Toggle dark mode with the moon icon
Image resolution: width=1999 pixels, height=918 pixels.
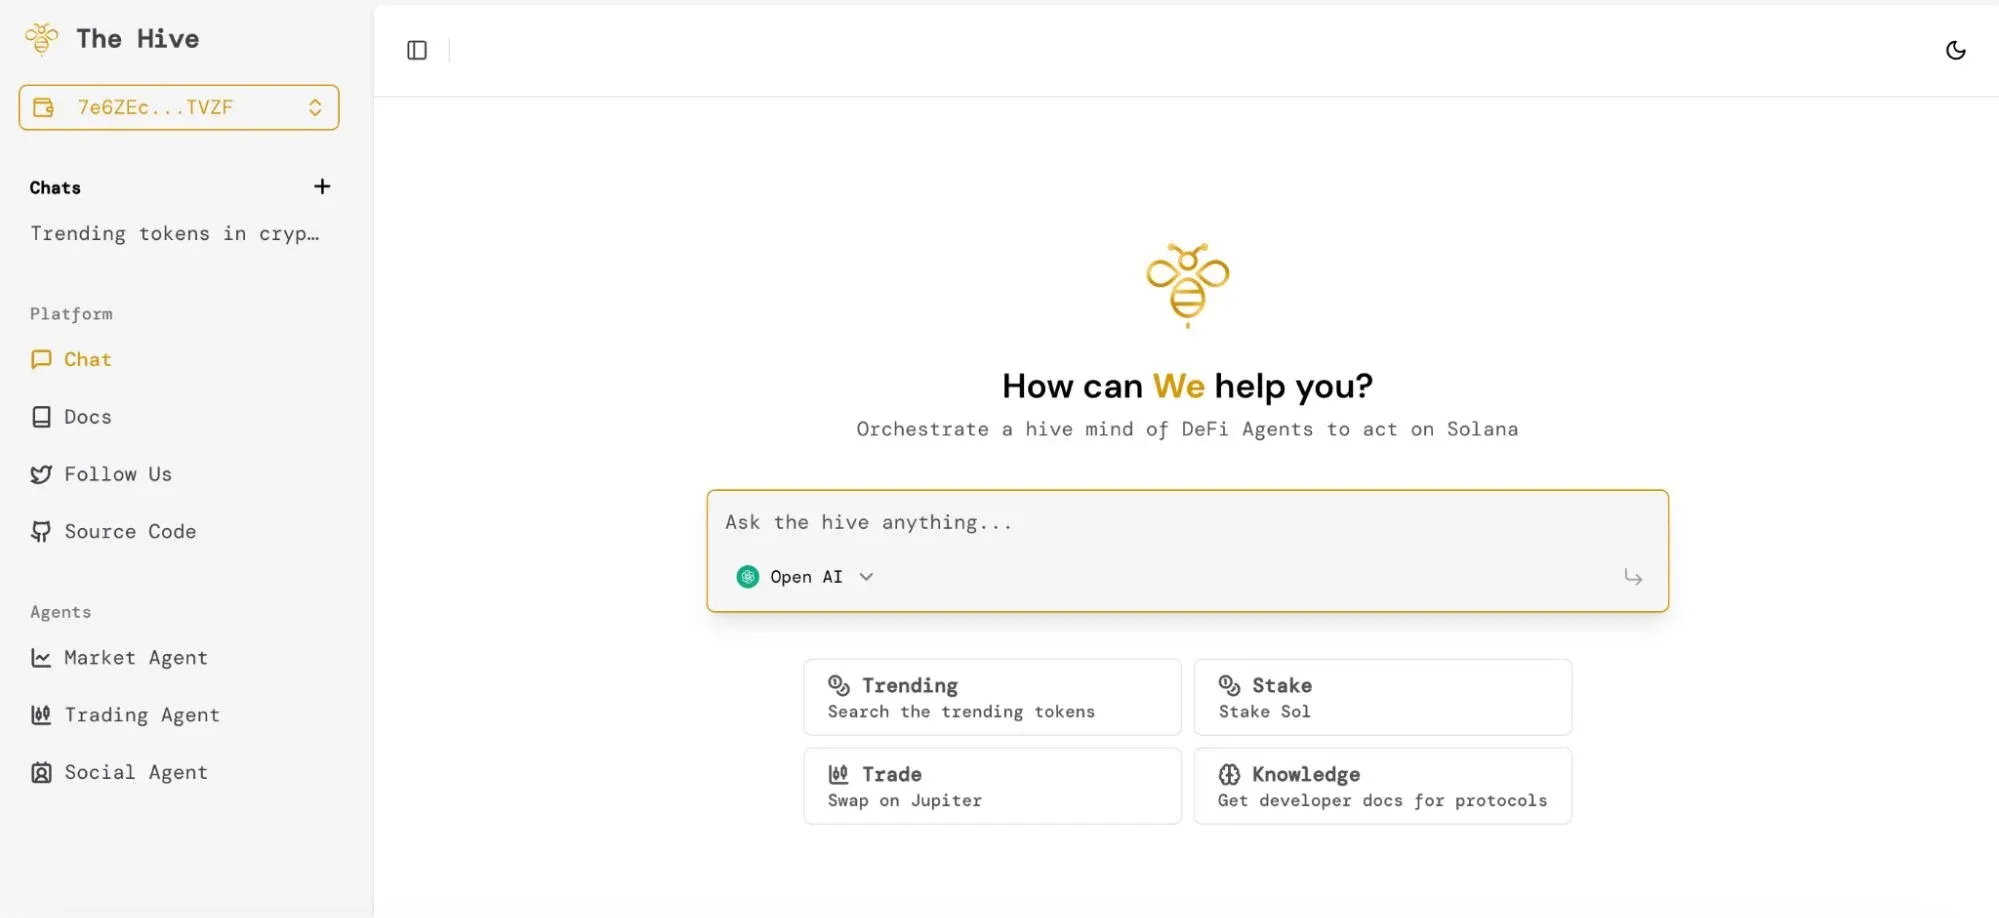click(1957, 49)
